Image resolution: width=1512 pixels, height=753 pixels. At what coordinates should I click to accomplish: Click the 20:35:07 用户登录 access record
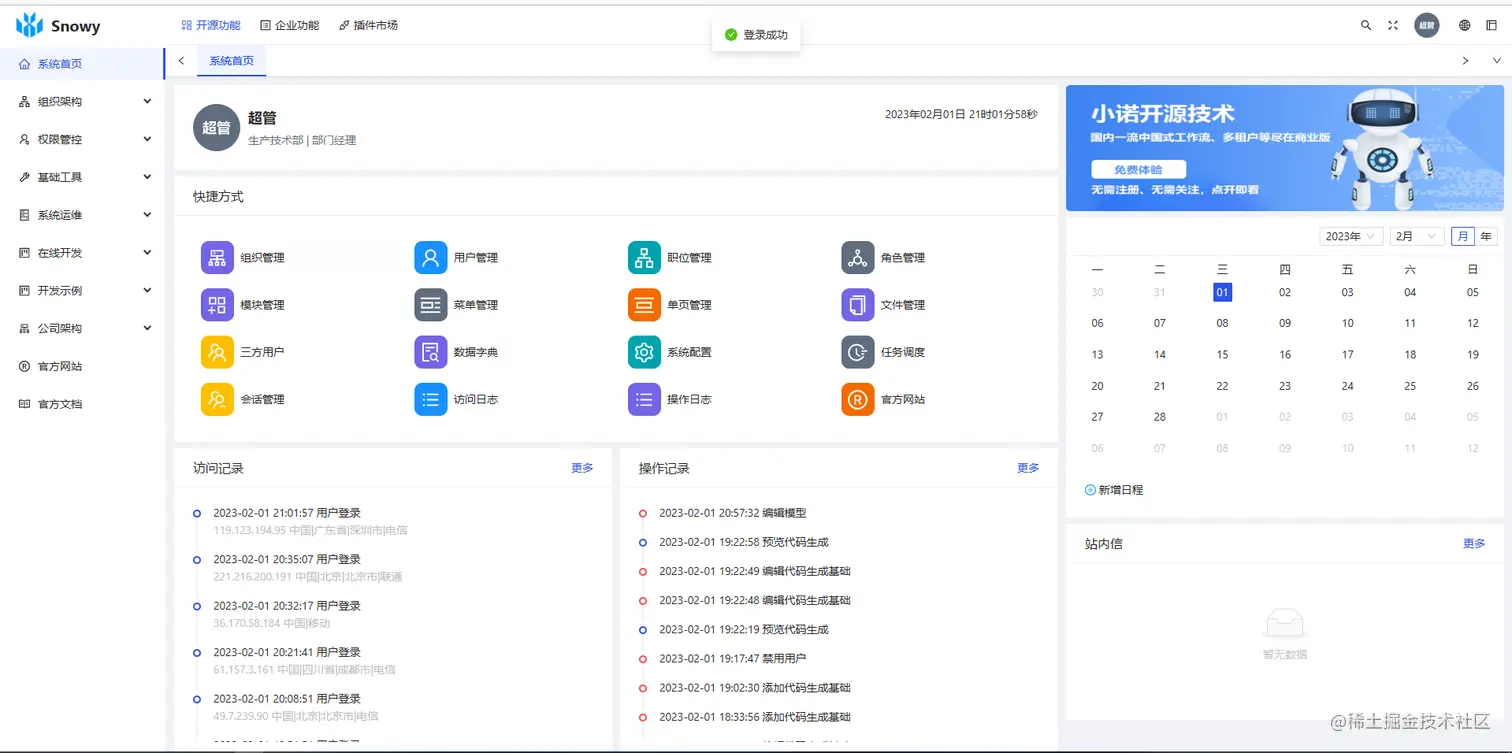tap(286, 559)
